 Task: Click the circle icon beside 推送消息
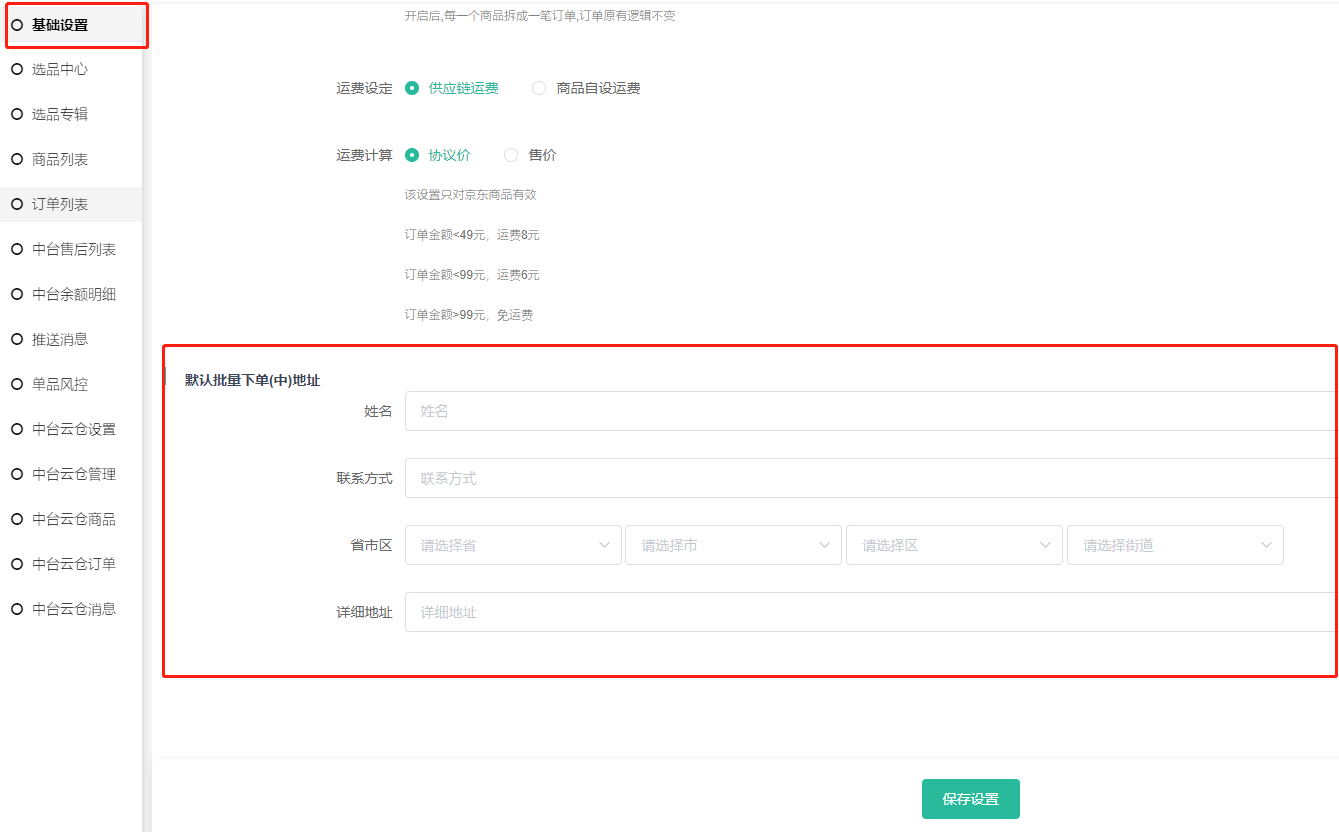17,339
